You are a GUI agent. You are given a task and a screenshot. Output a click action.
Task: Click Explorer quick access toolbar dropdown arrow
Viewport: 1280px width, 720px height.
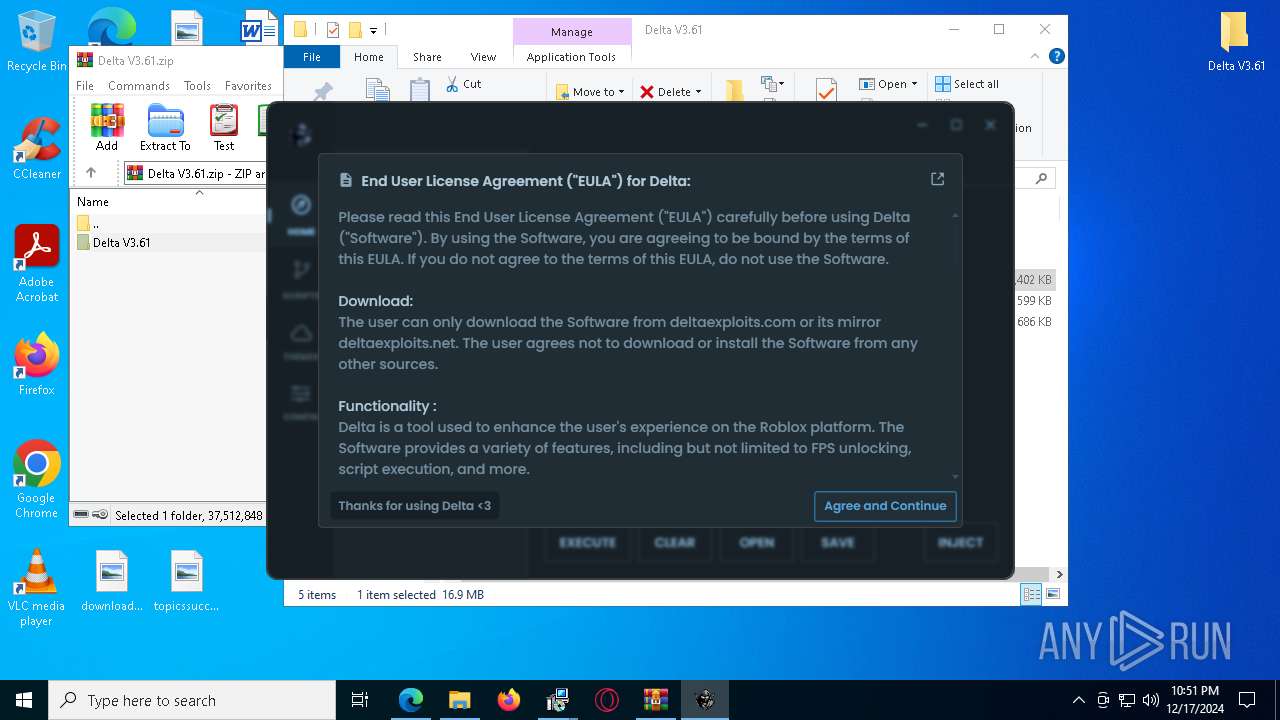tap(373, 30)
